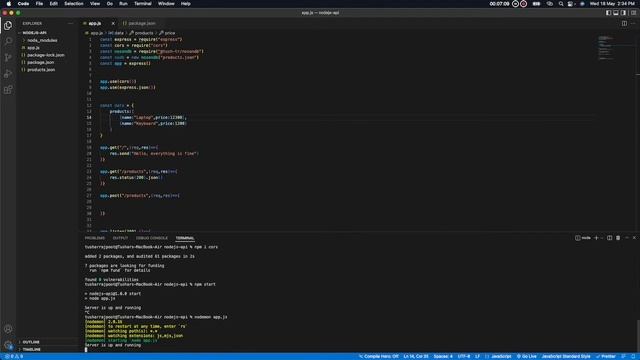
Task: Click the battery icon in menu bar
Action: (536, 4)
